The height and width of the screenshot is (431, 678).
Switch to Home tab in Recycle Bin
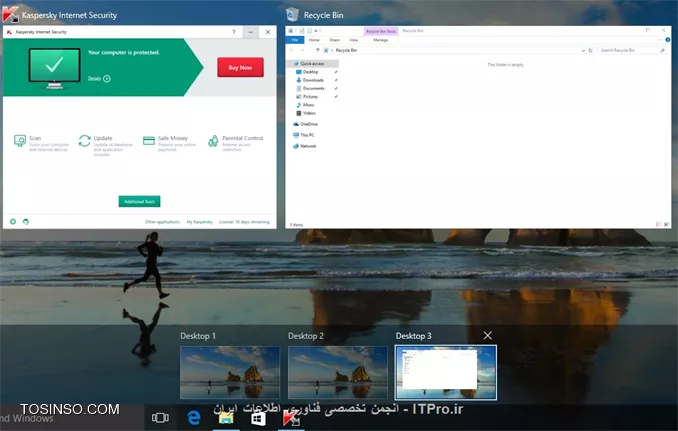click(314, 40)
